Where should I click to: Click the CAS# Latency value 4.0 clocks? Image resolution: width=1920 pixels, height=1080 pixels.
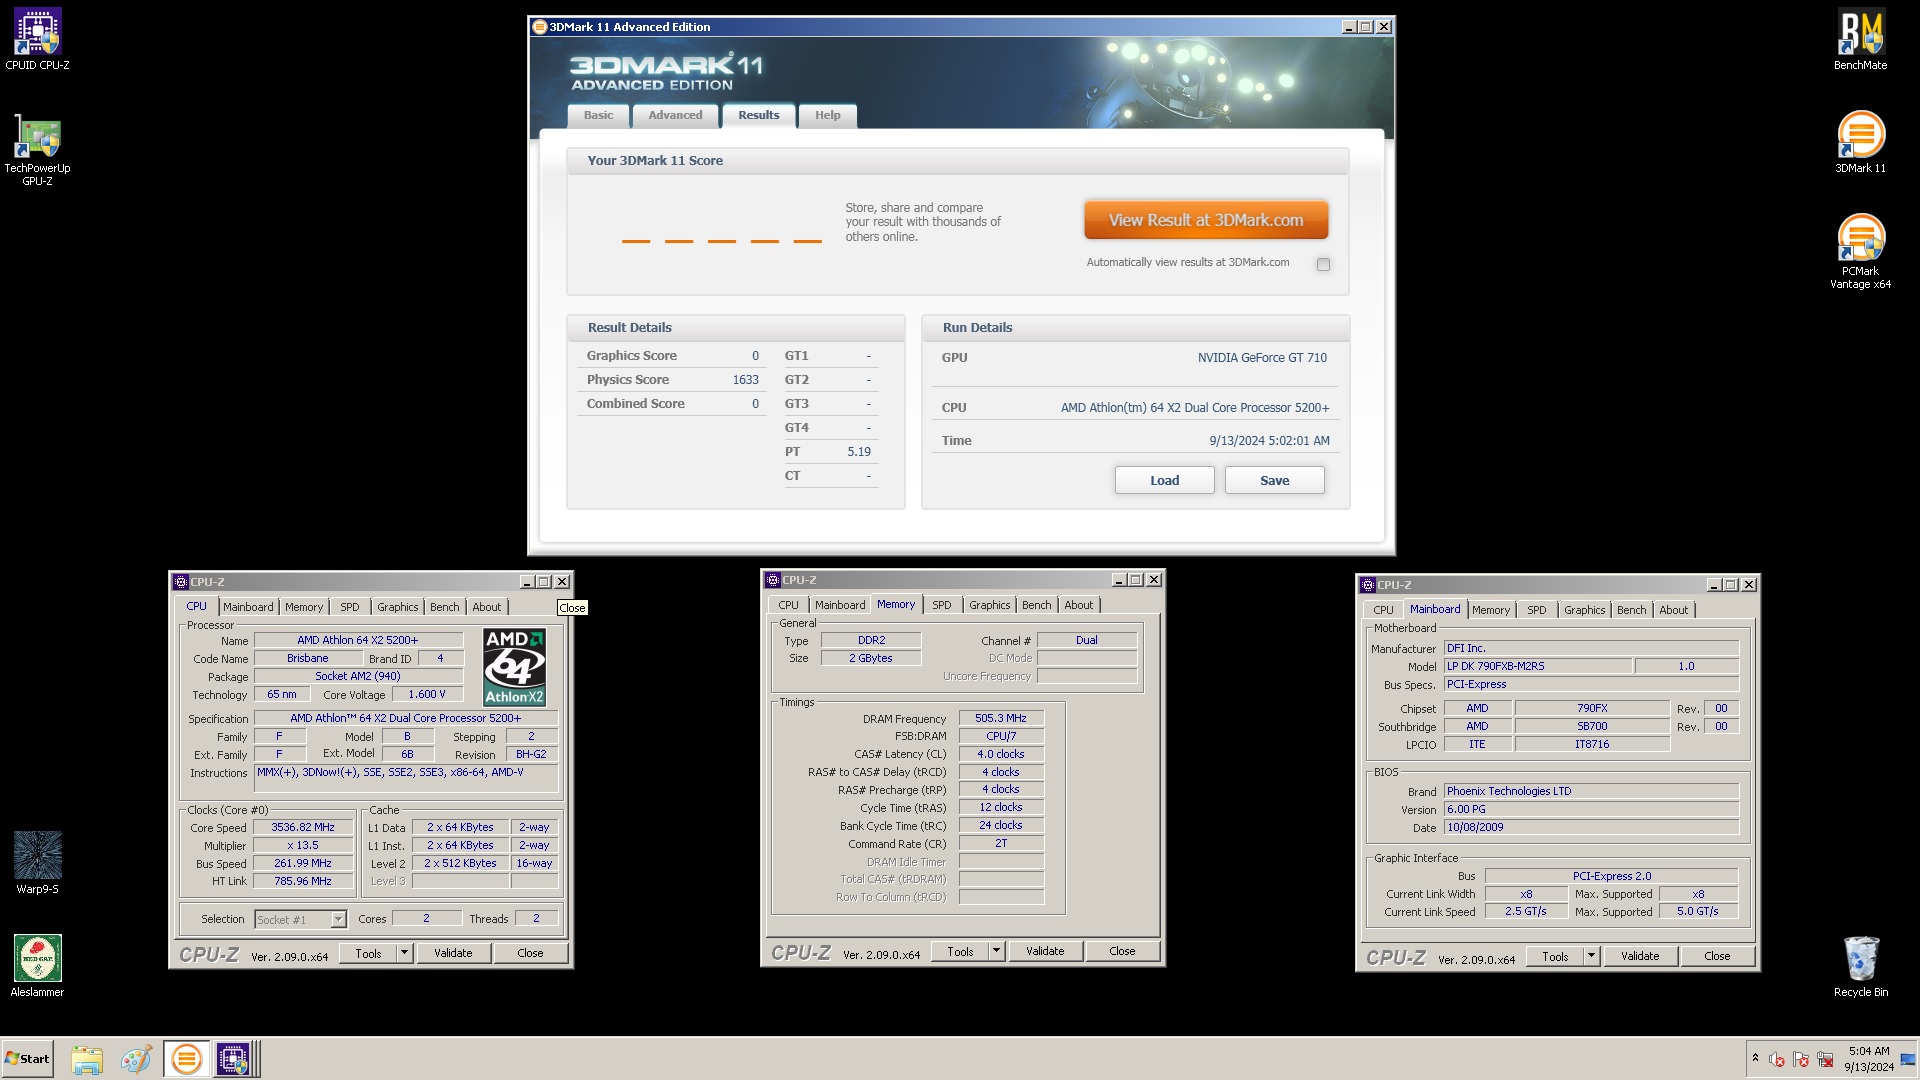coord(1001,754)
